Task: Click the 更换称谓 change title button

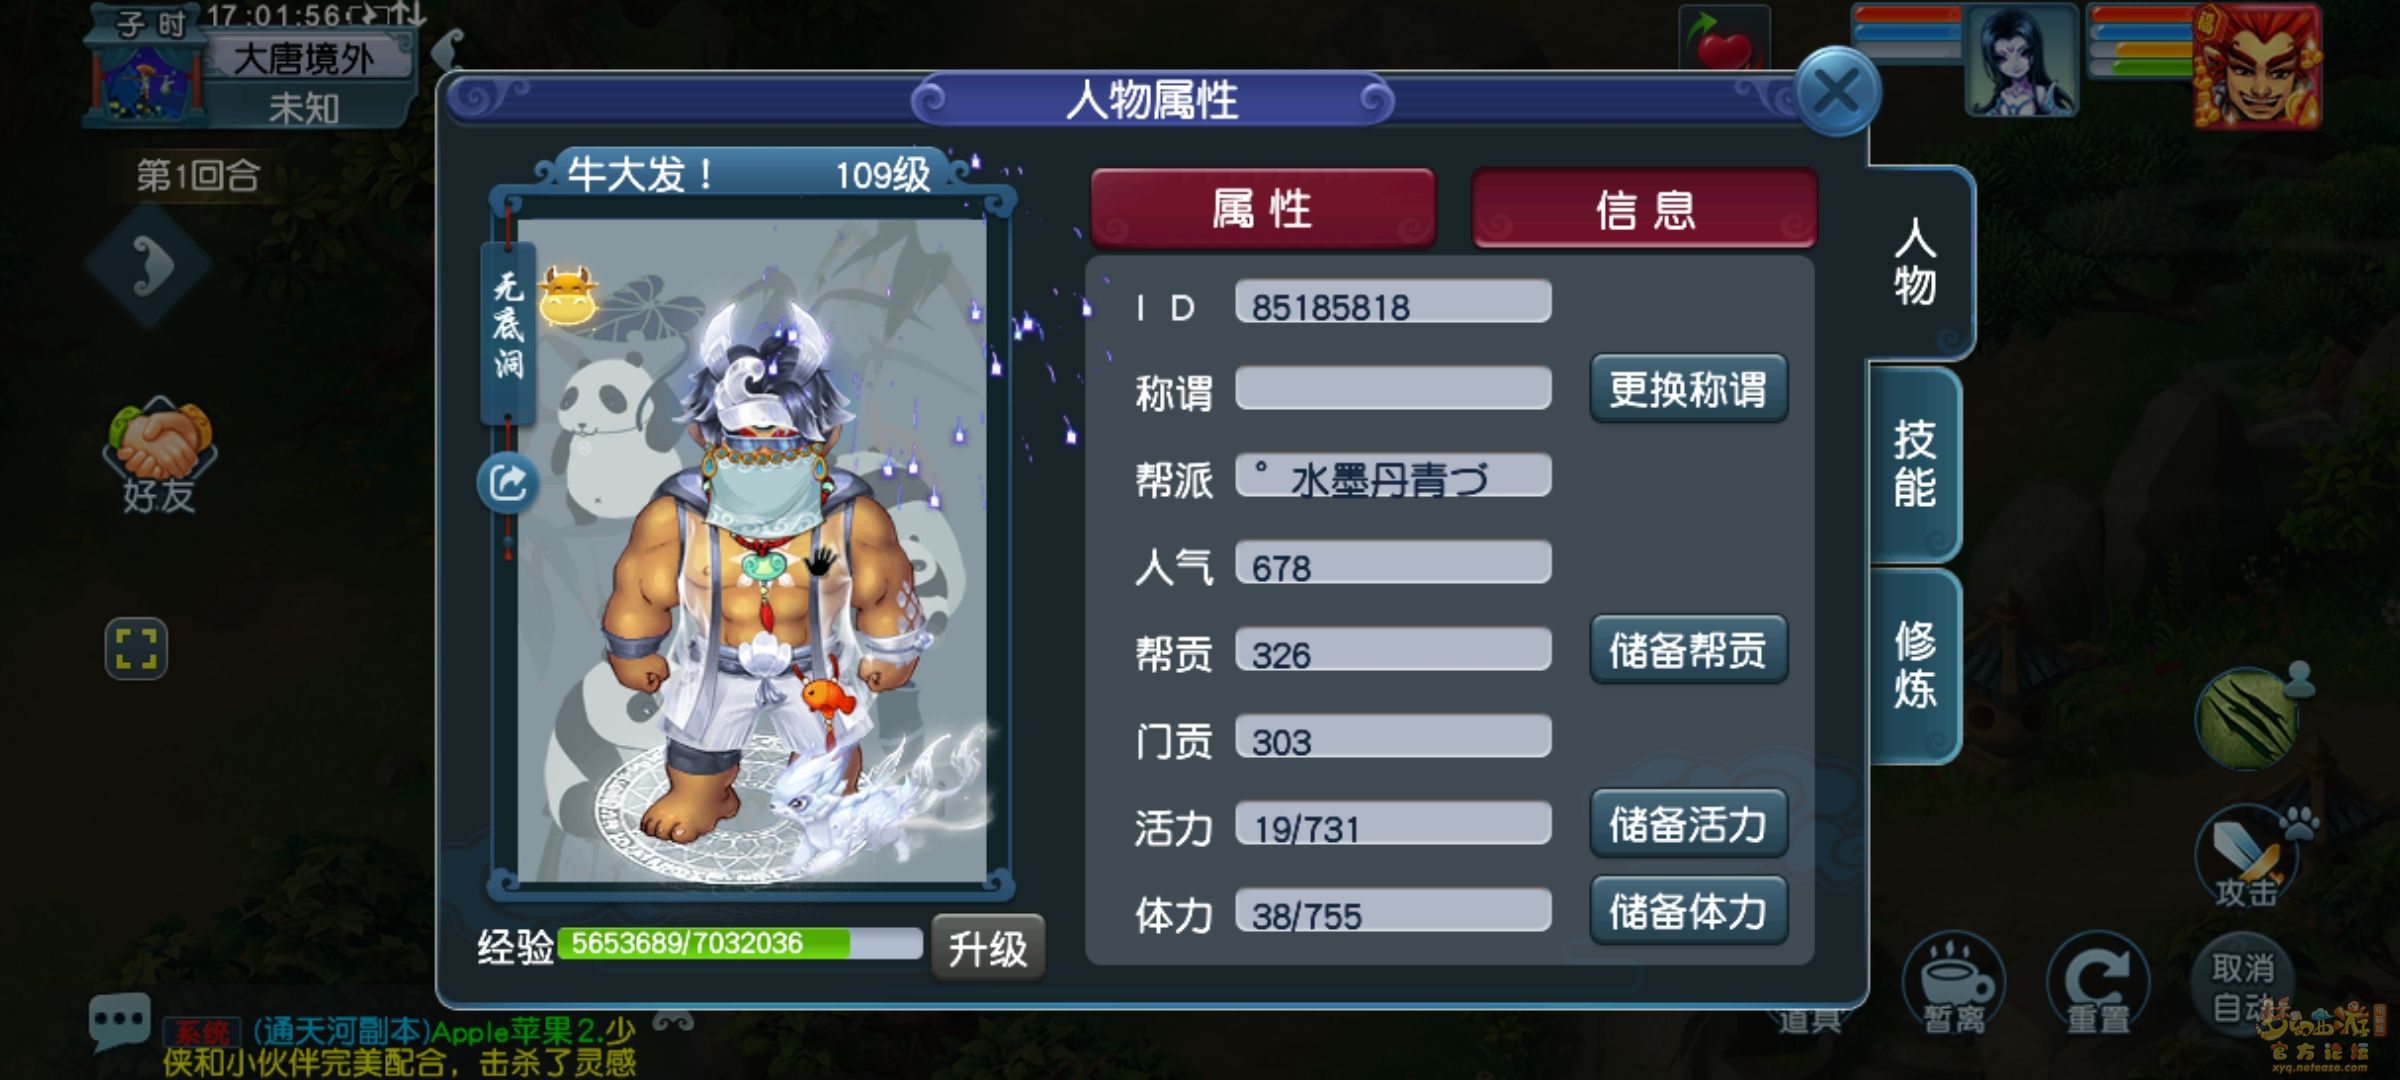Action: pyautogui.click(x=1688, y=388)
